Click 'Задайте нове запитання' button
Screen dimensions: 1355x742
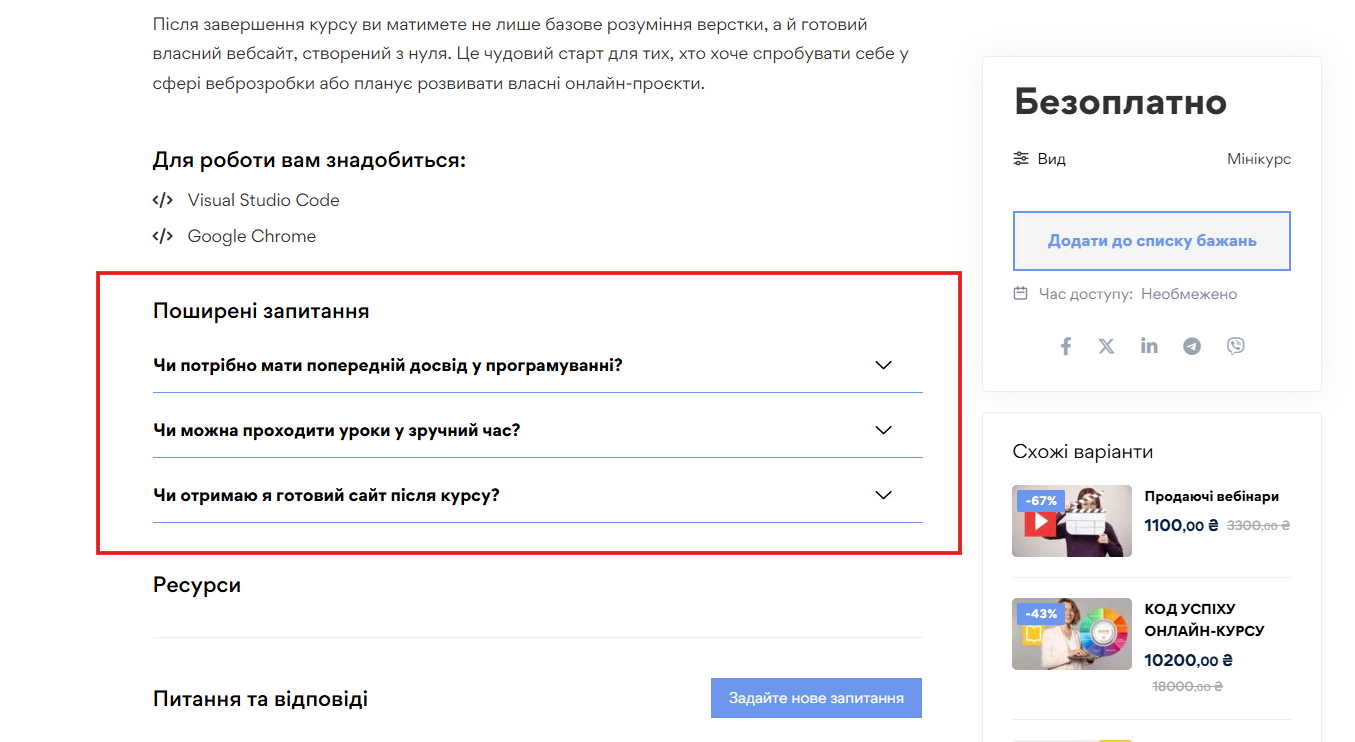pos(816,698)
